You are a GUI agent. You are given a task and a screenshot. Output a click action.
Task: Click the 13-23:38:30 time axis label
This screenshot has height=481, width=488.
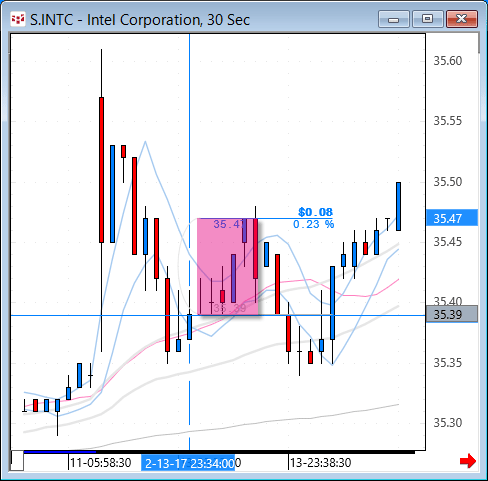[x=320, y=463]
